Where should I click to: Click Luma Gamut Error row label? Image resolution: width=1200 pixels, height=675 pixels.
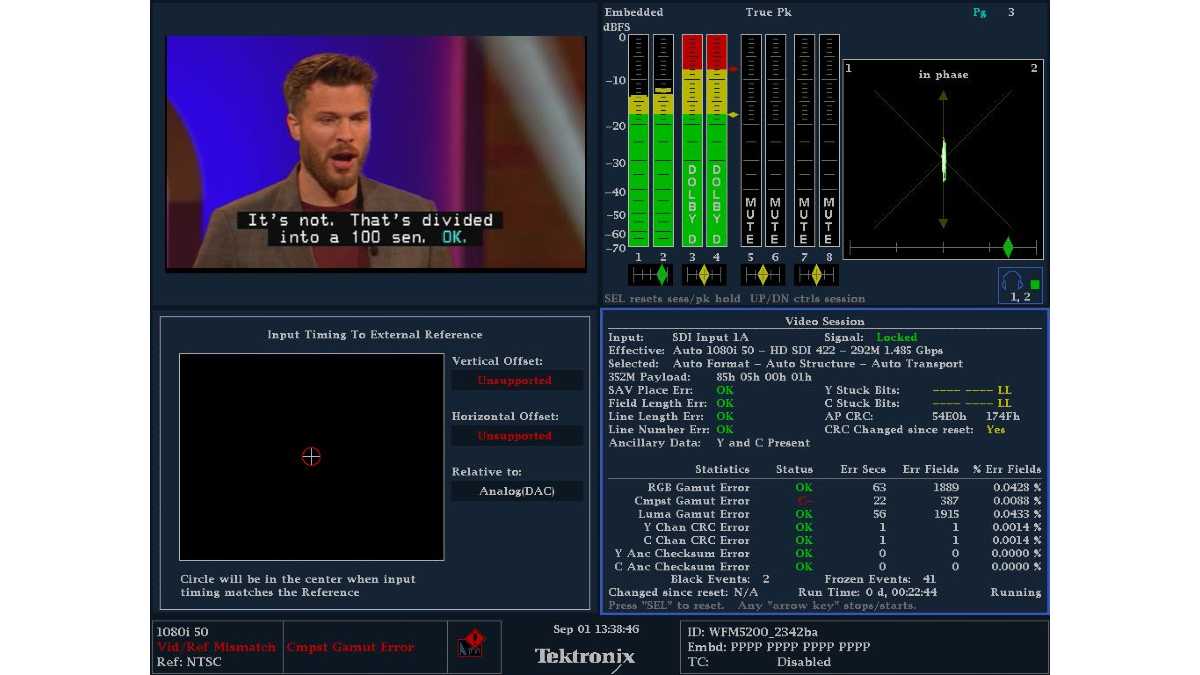click(x=693, y=514)
